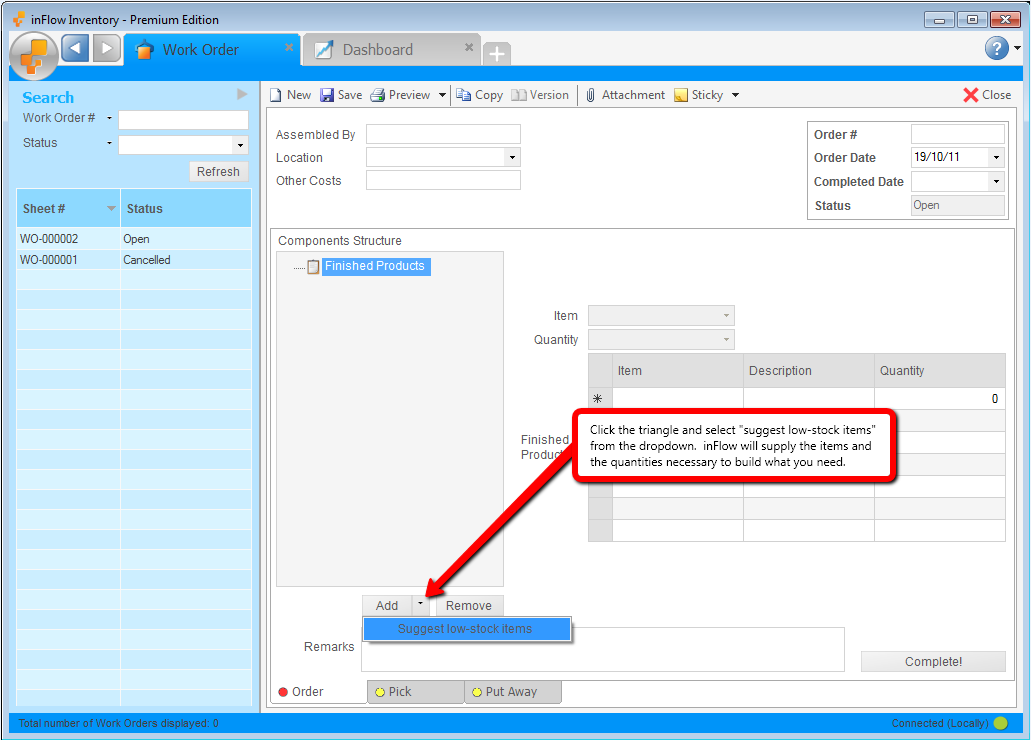This screenshot has height=740, width=1031.
Task: Click the Status field showing Open
Action: [x=958, y=205]
